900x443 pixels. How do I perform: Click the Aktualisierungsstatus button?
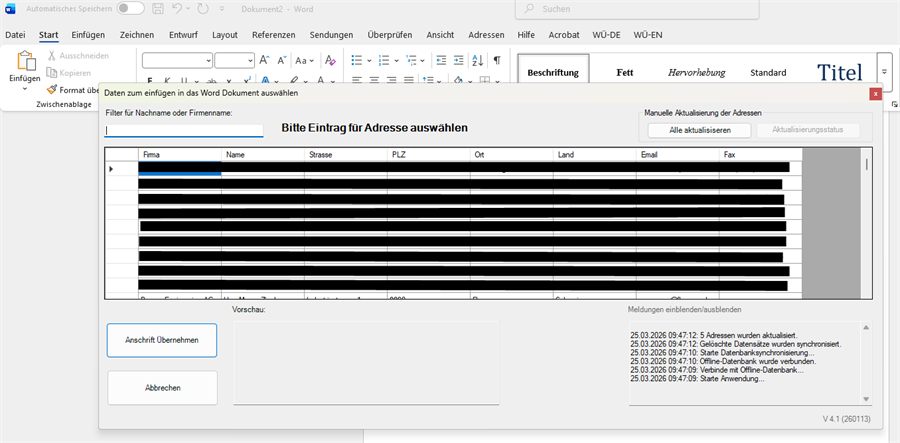[808, 130]
